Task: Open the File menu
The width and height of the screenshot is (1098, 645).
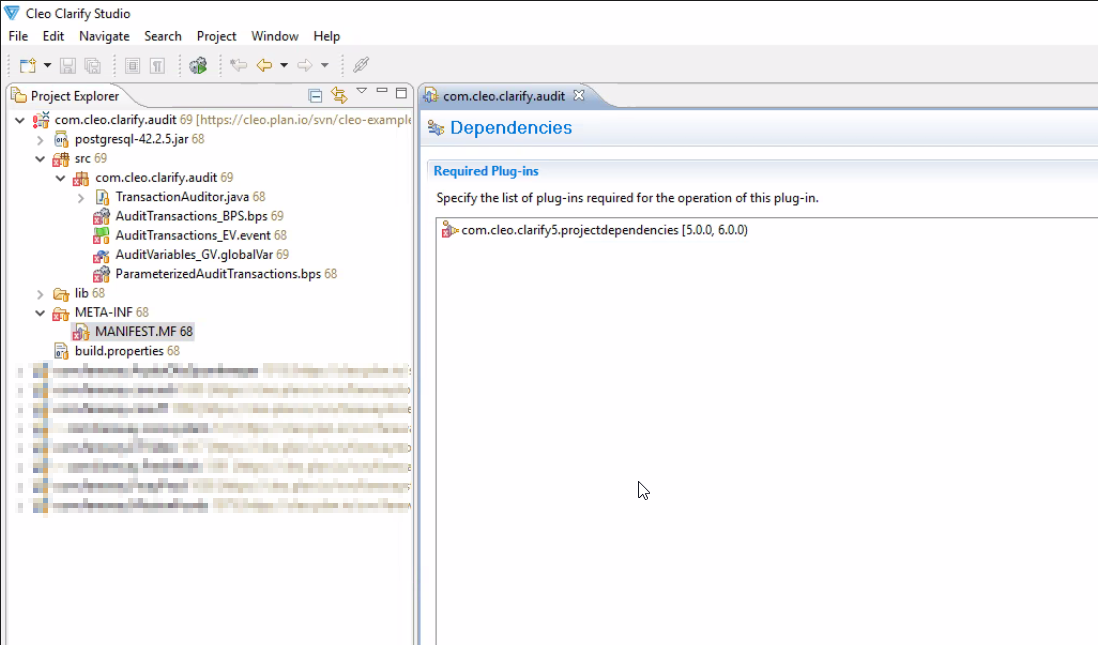Action: tap(18, 36)
